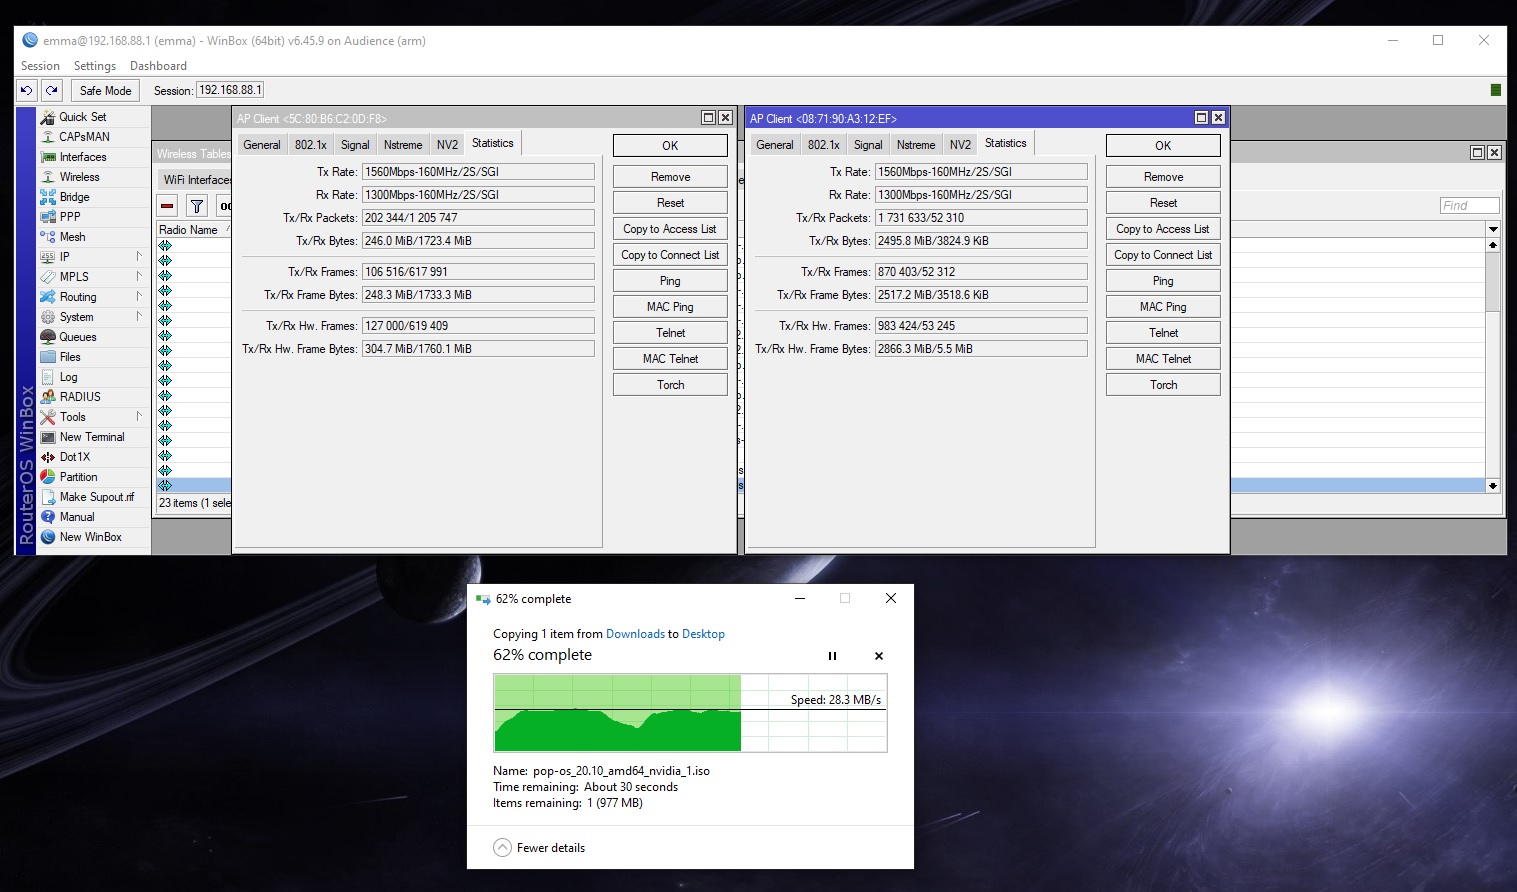
Task: Select Wireless in the sidebar
Action: [79, 177]
